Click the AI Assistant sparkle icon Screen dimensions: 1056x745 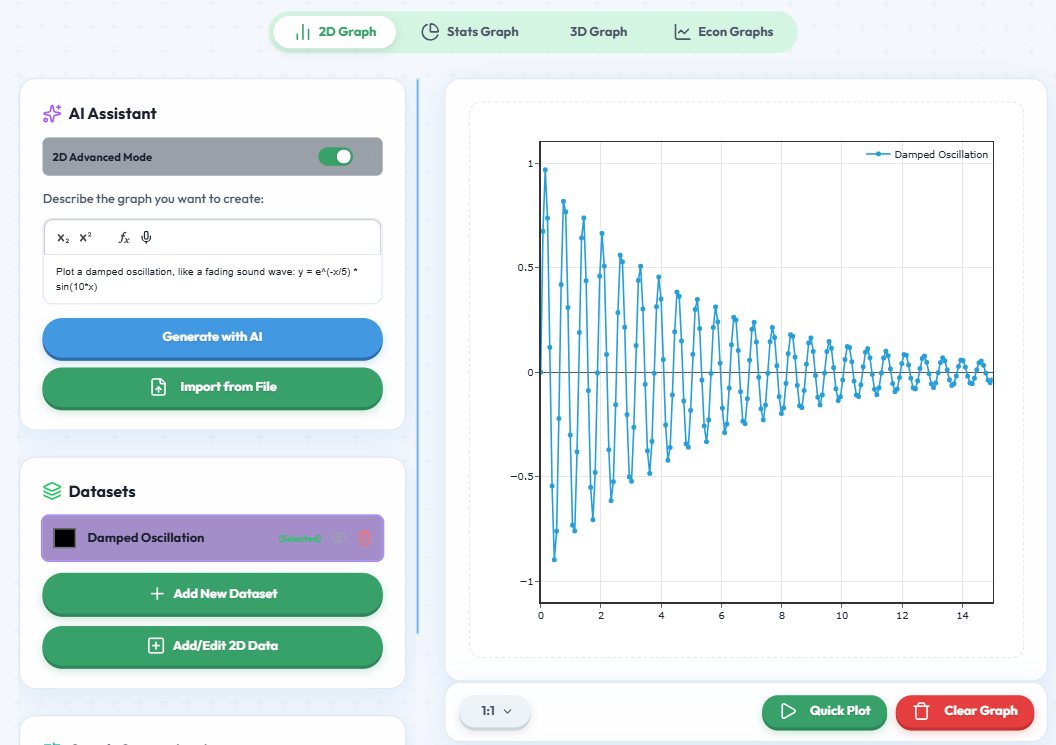[x=51, y=113]
